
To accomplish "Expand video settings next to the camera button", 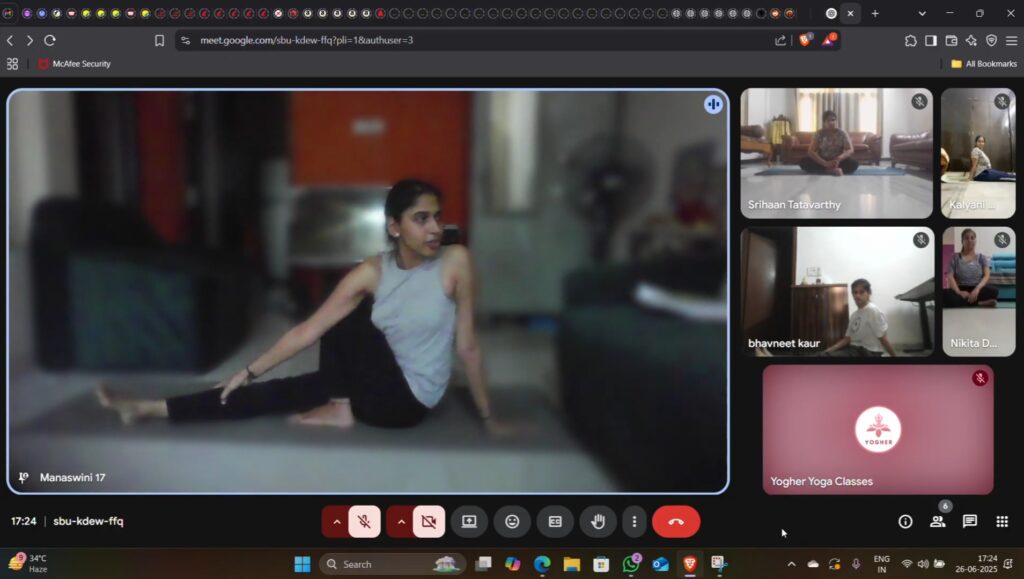I will pyautogui.click(x=401, y=521).
